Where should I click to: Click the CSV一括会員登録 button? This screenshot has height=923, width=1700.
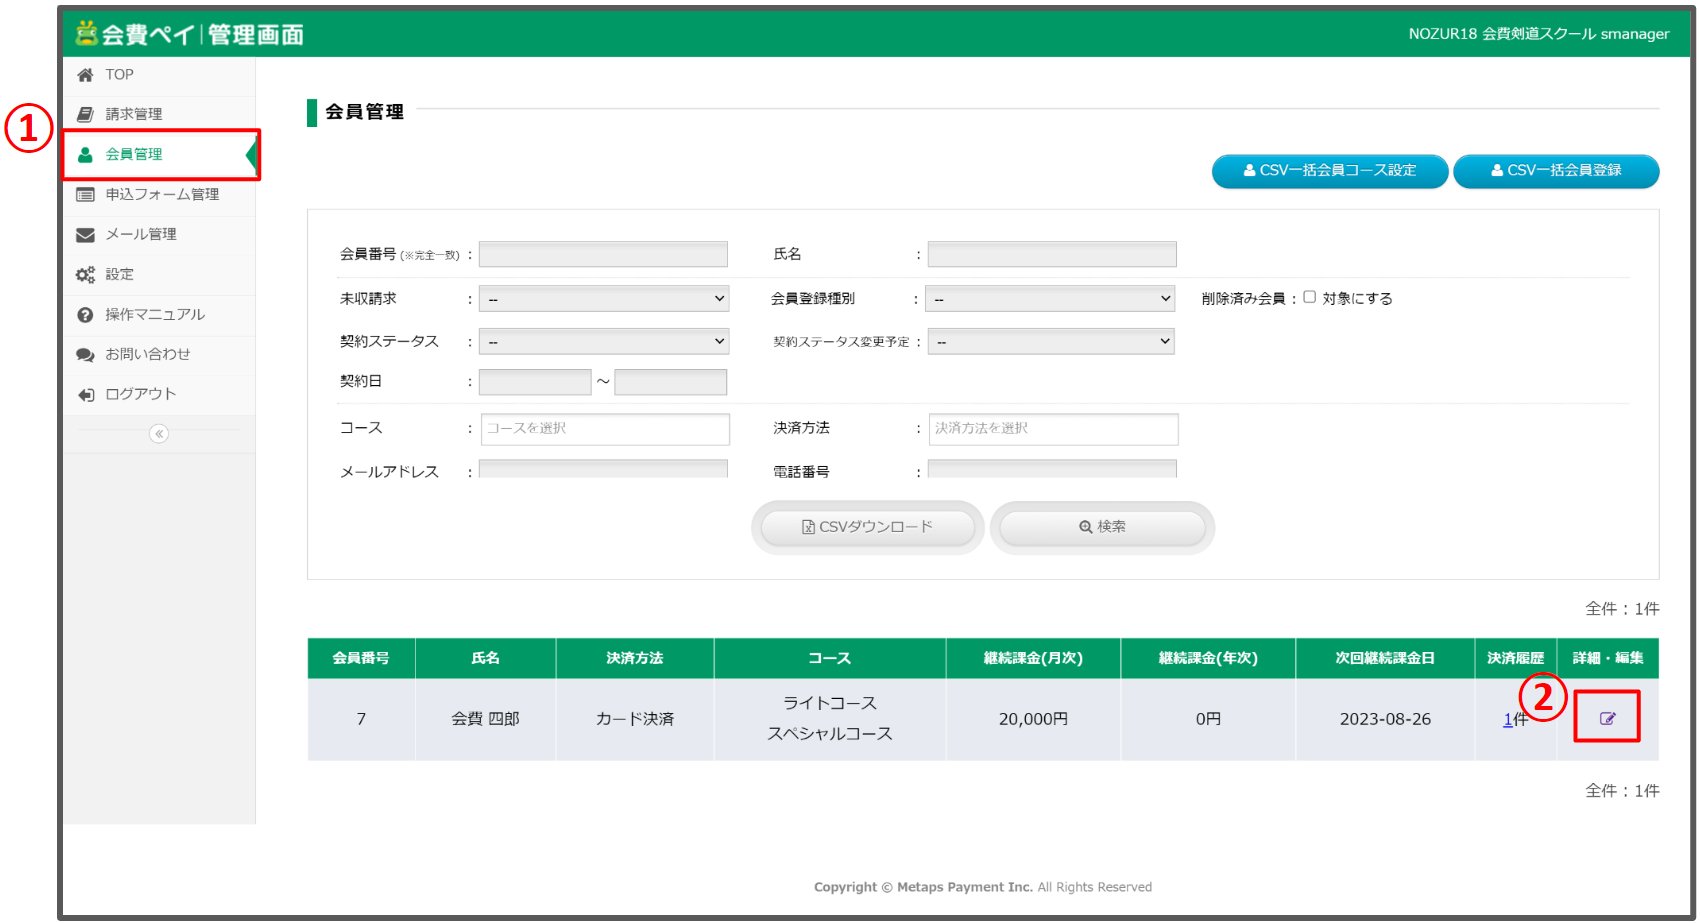(1556, 171)
